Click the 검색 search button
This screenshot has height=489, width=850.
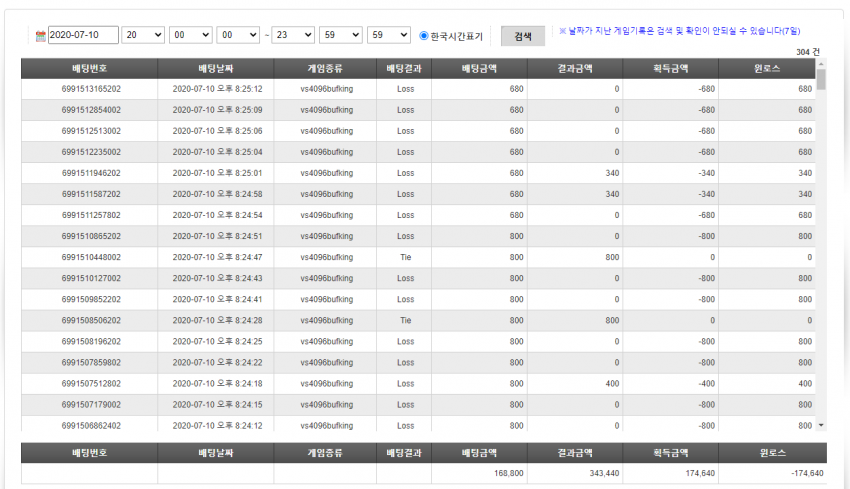point(523,36)
